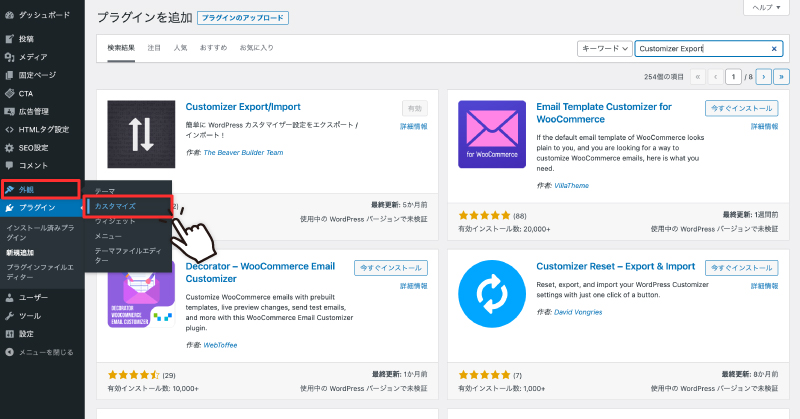Click the メニューを閉じる collapse arrow icon
800x419 pixels.
(x=9, y=352)
